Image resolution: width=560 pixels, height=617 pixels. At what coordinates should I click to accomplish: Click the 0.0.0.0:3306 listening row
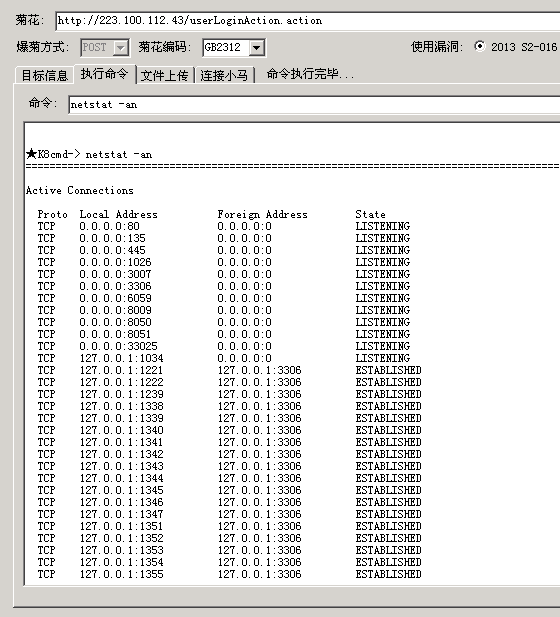224,286
